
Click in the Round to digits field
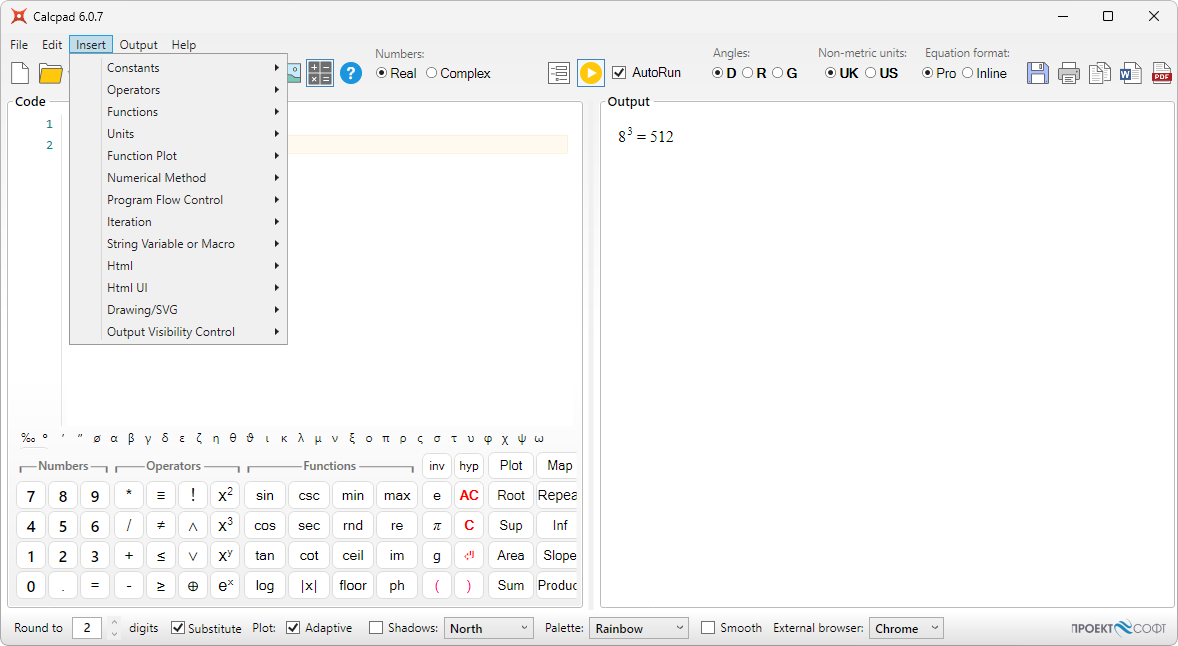pos(87,628)
